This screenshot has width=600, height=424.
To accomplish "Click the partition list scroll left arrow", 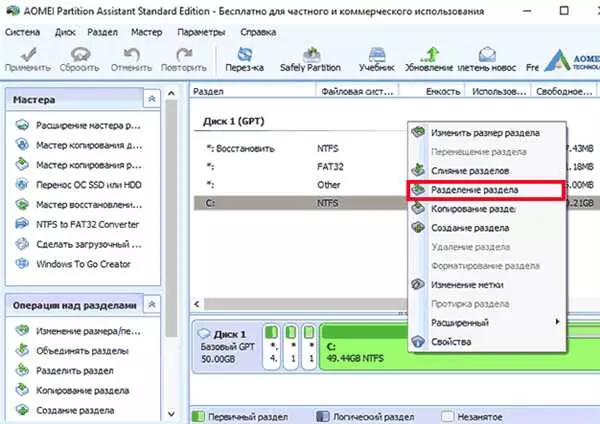I will [x=197, y=304].
